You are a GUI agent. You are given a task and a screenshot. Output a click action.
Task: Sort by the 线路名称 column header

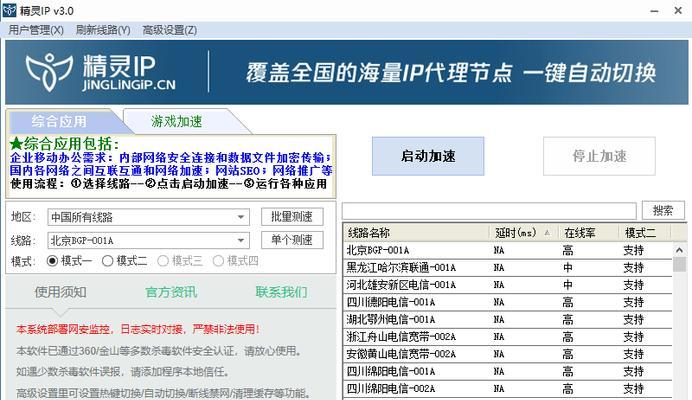[416, 233]
